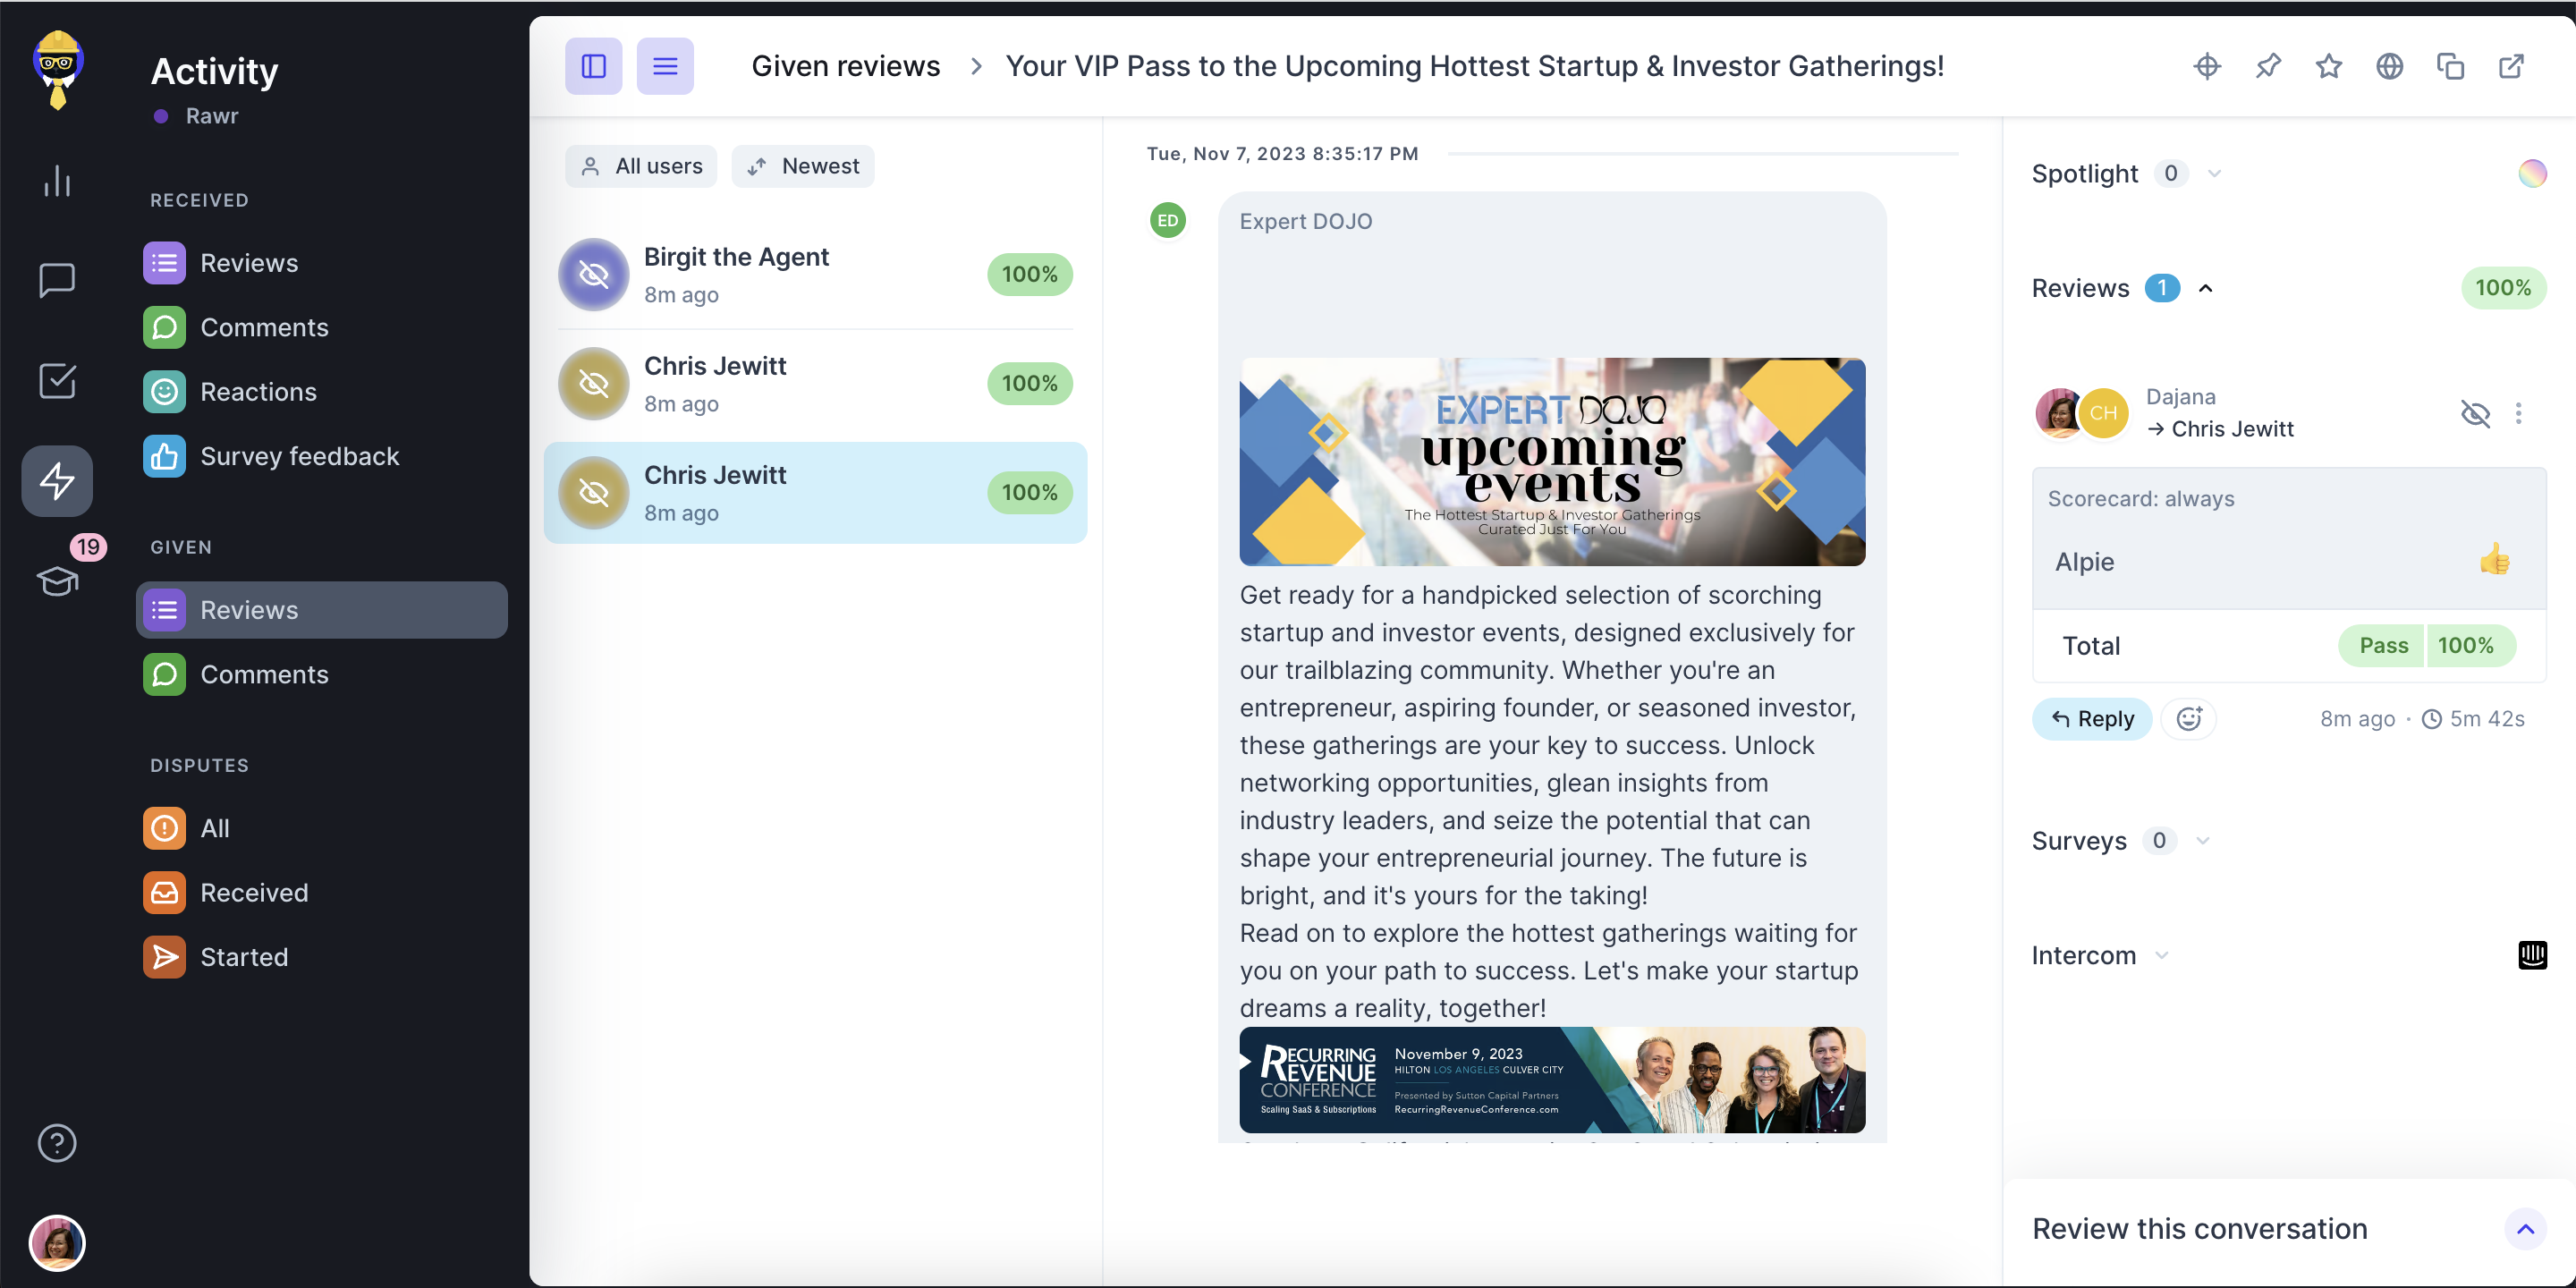Click hidden eye avatar for Birgit the Agent
2576x1288 pixels.
(594, 275)
